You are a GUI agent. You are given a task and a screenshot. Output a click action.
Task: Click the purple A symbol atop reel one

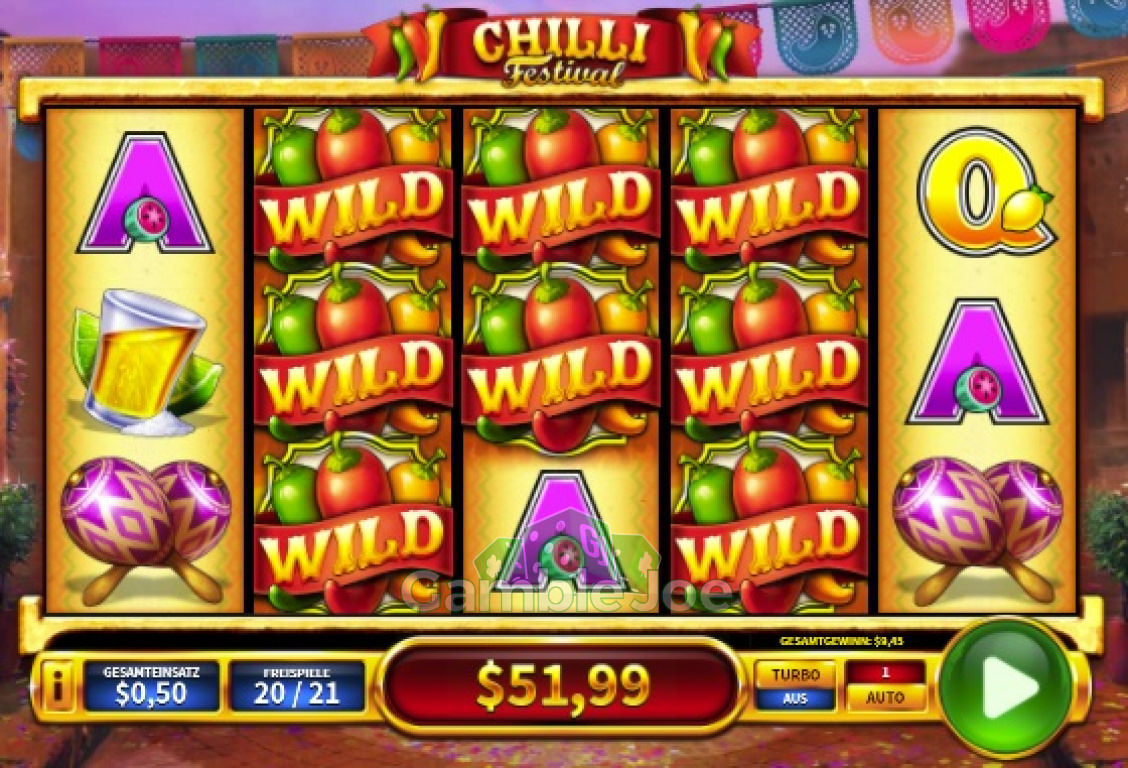click(145, 193)
